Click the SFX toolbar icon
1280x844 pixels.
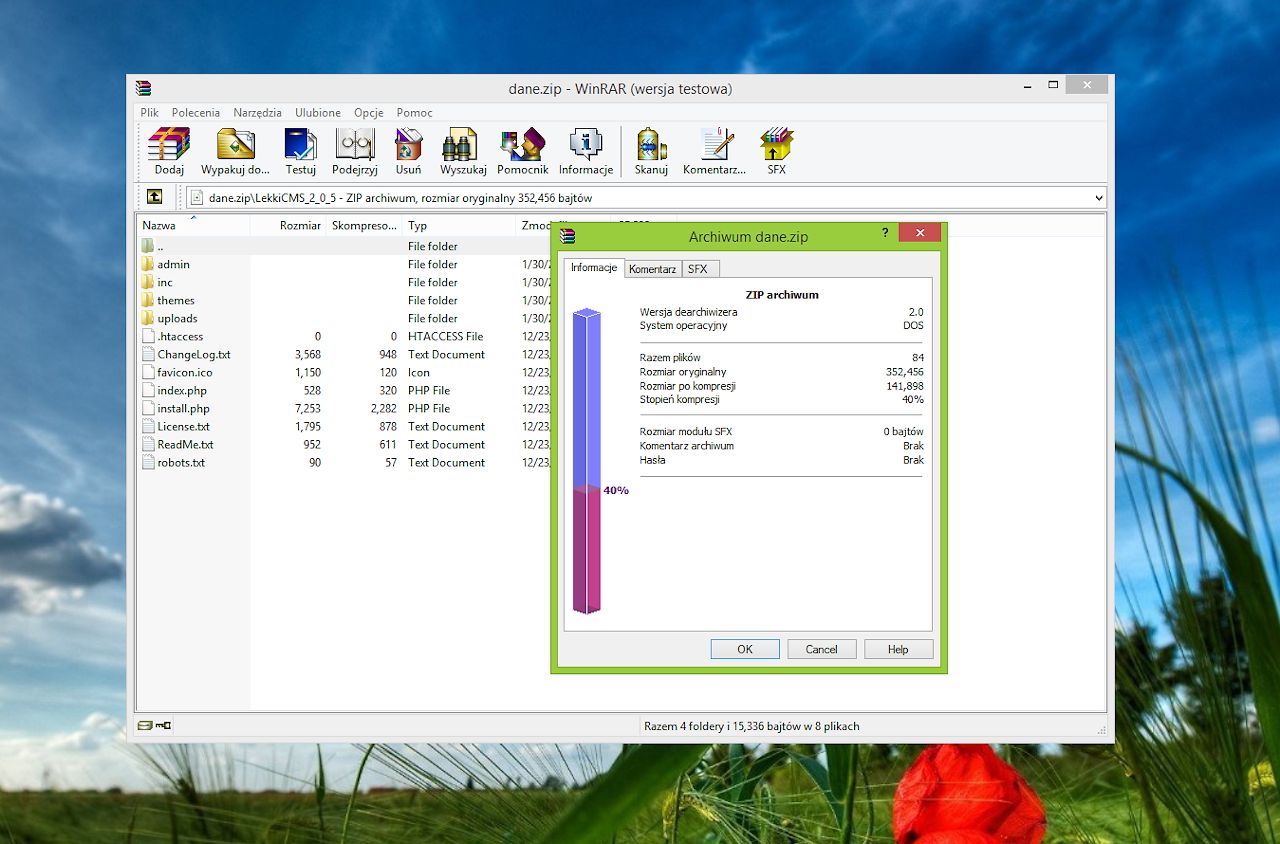point(776,145)
